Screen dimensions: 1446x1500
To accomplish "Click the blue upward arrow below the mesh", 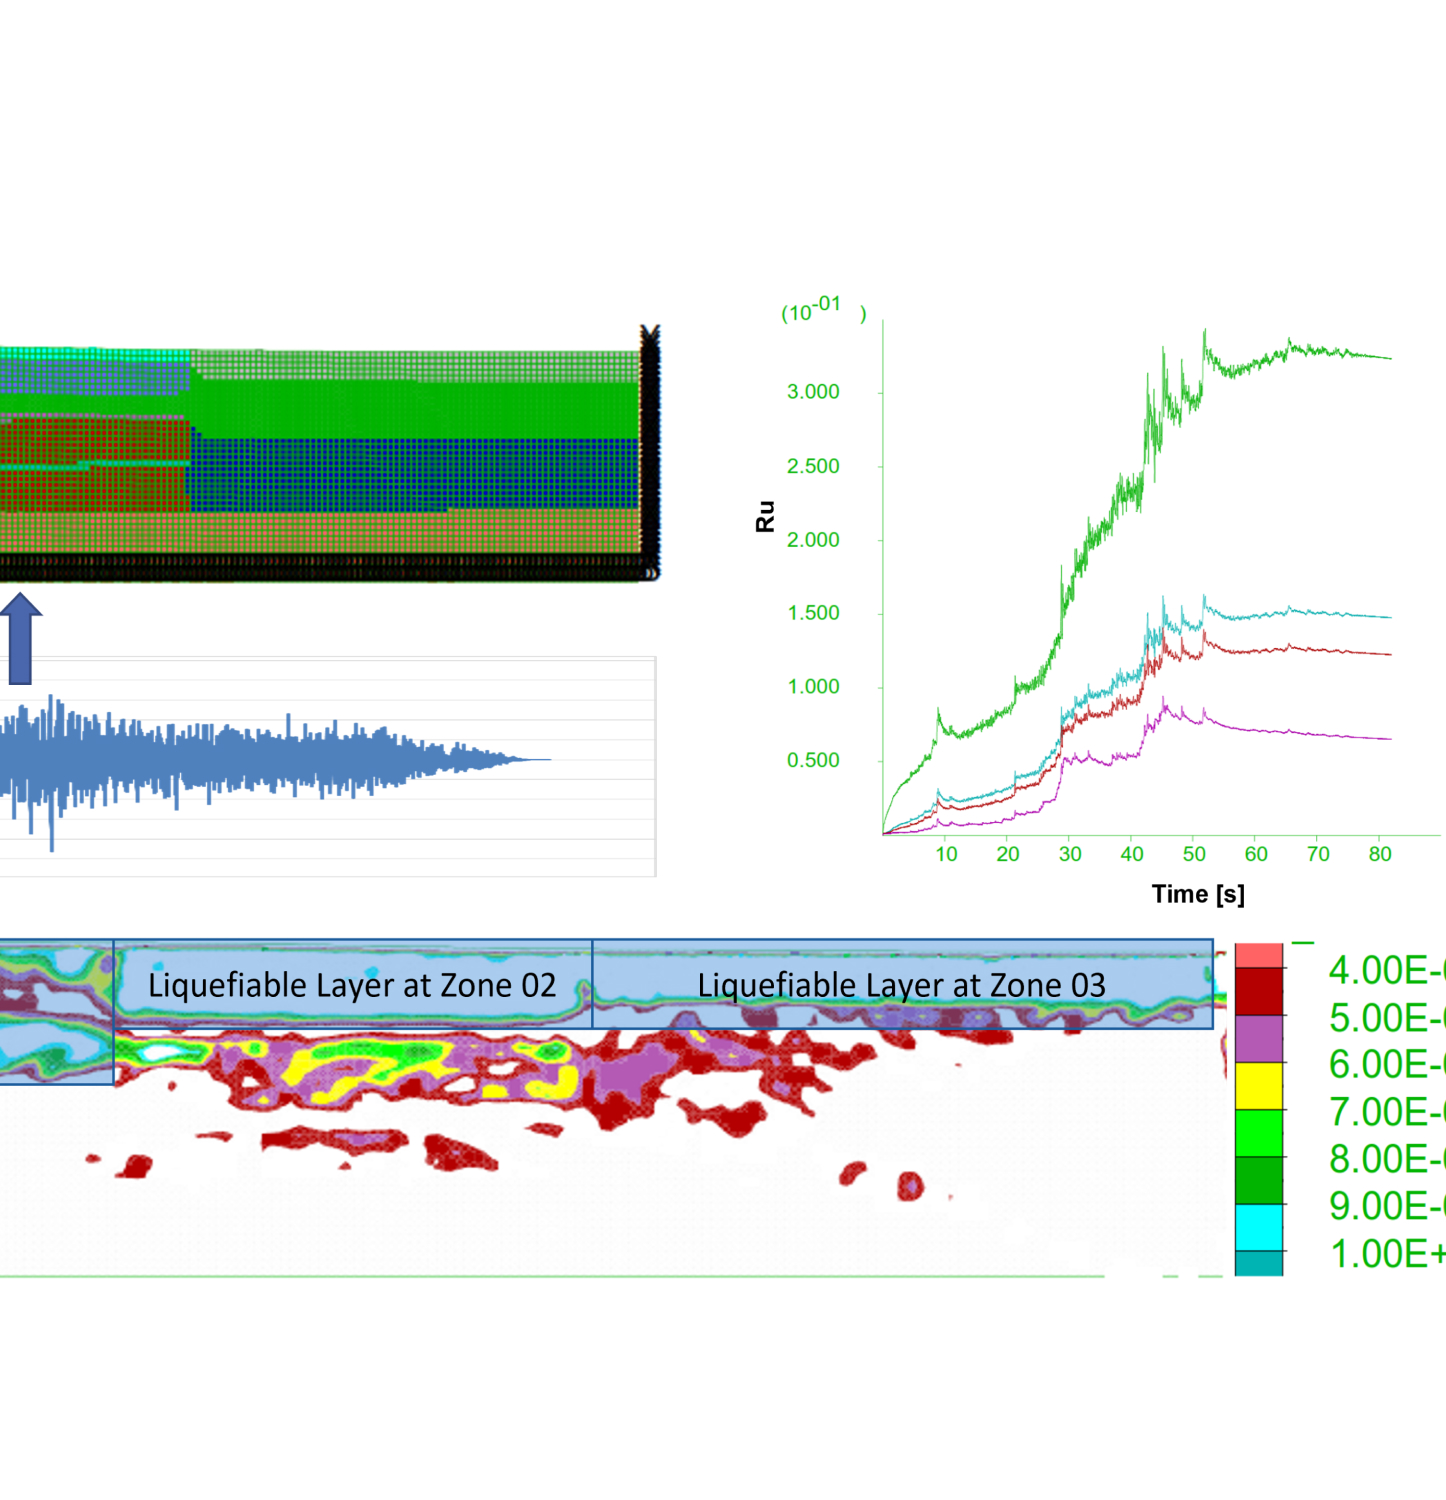I will [20, 638].
